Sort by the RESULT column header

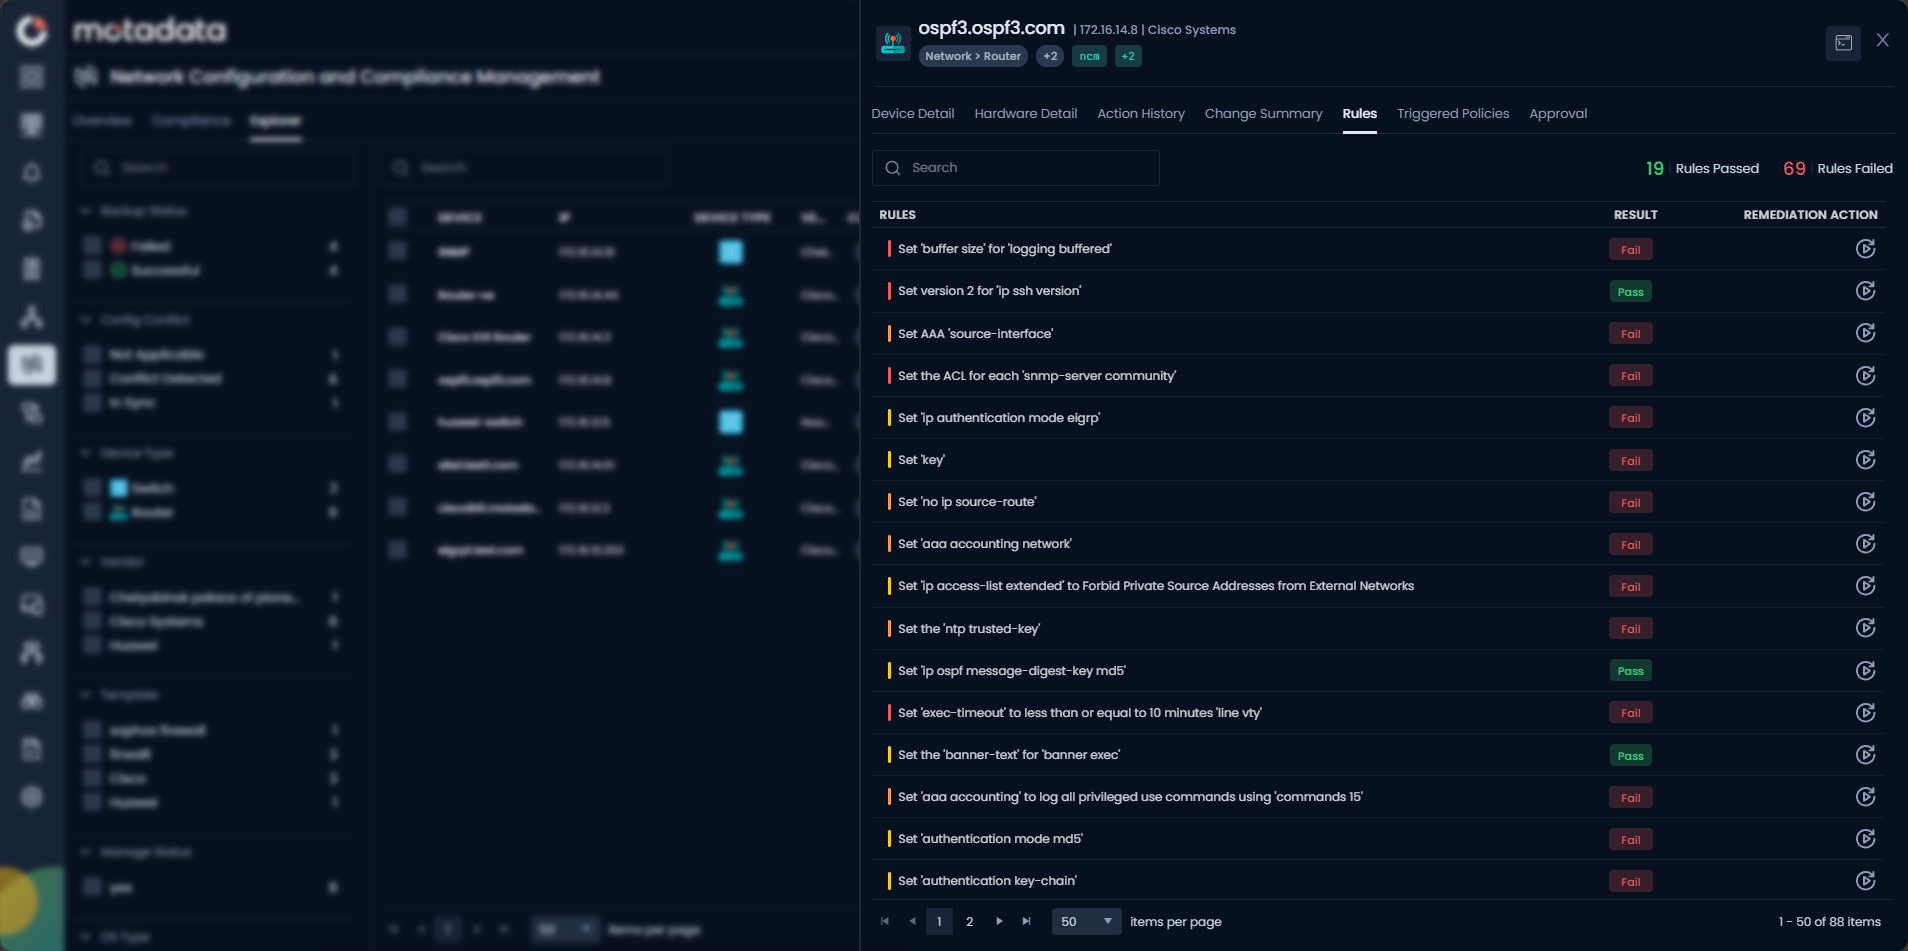click(x=1635, y=215)
